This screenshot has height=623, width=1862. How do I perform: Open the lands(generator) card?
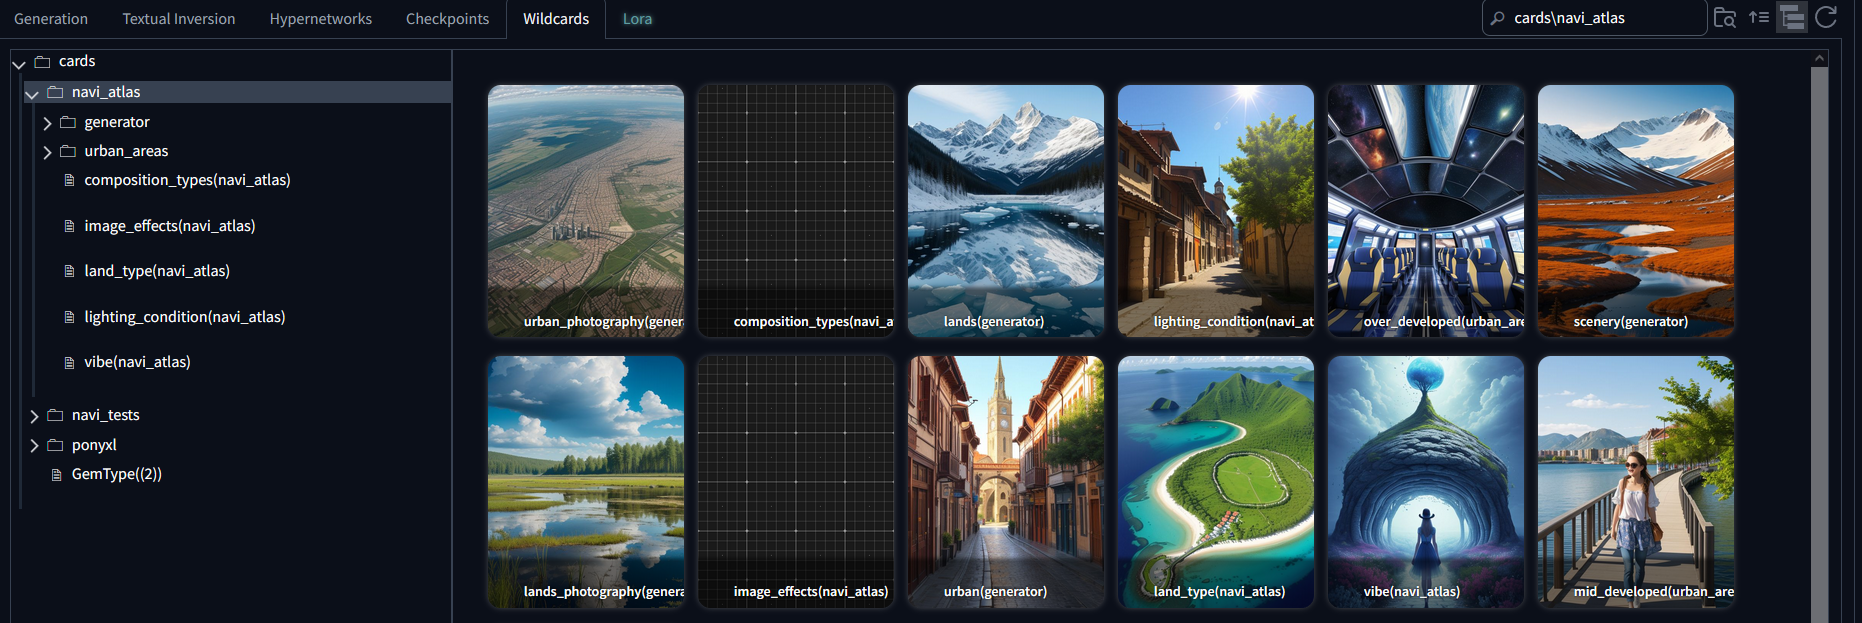pos(1006,211)
